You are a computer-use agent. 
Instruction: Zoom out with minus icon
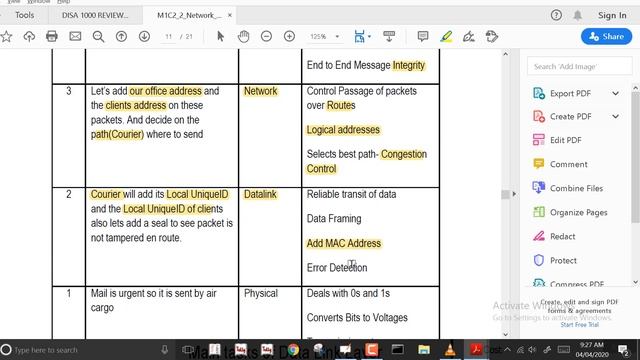pos(266,36)
